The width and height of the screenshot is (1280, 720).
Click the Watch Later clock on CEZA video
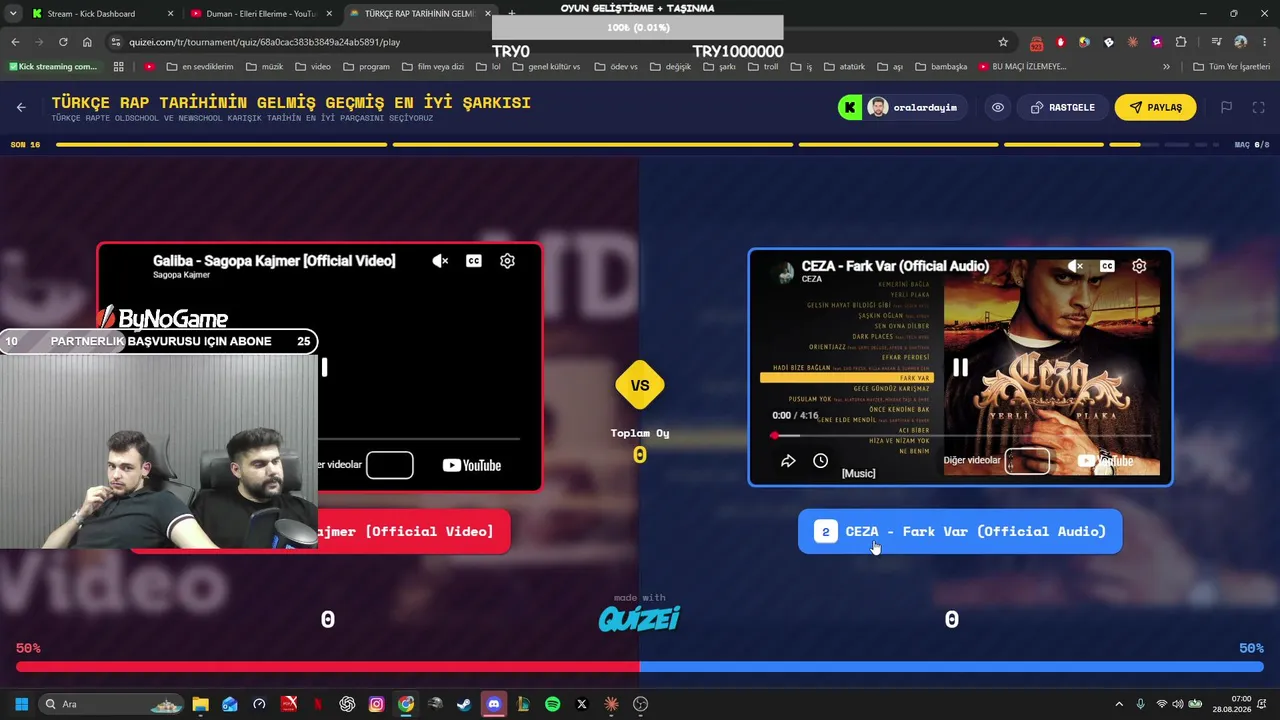[820, 461]
